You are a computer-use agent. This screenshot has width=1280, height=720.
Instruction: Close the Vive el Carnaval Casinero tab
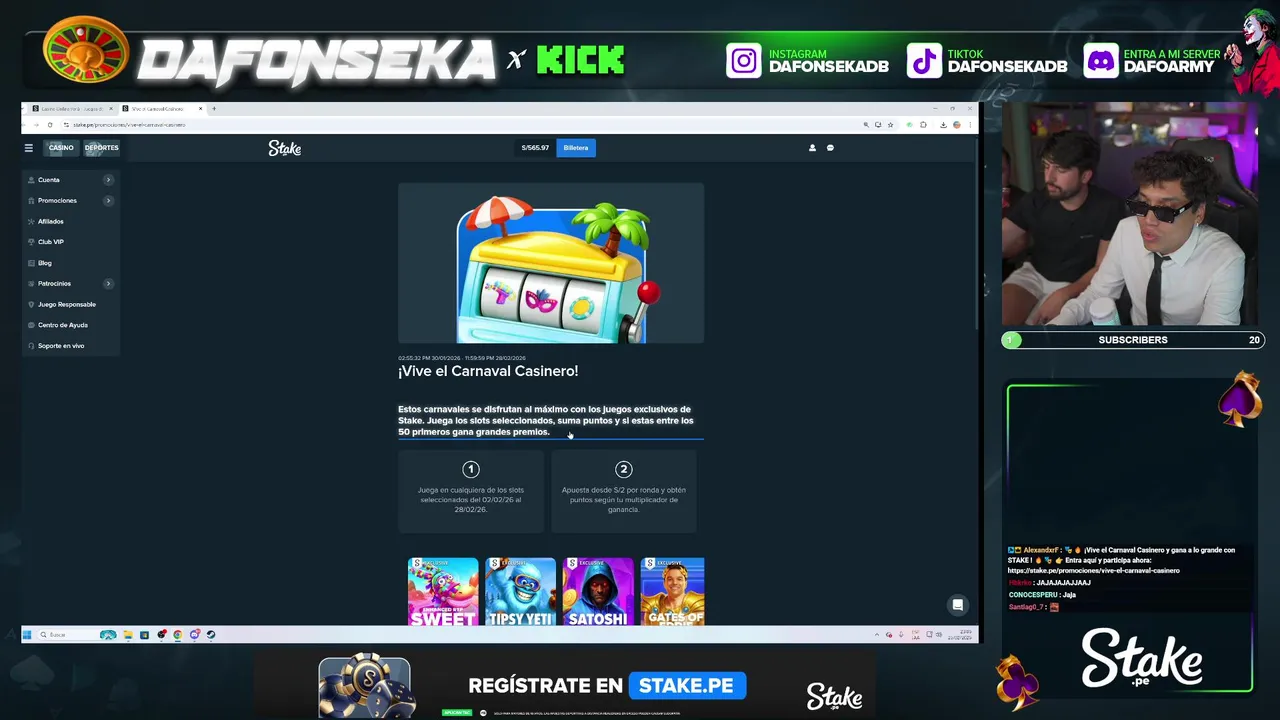(200, 108)
